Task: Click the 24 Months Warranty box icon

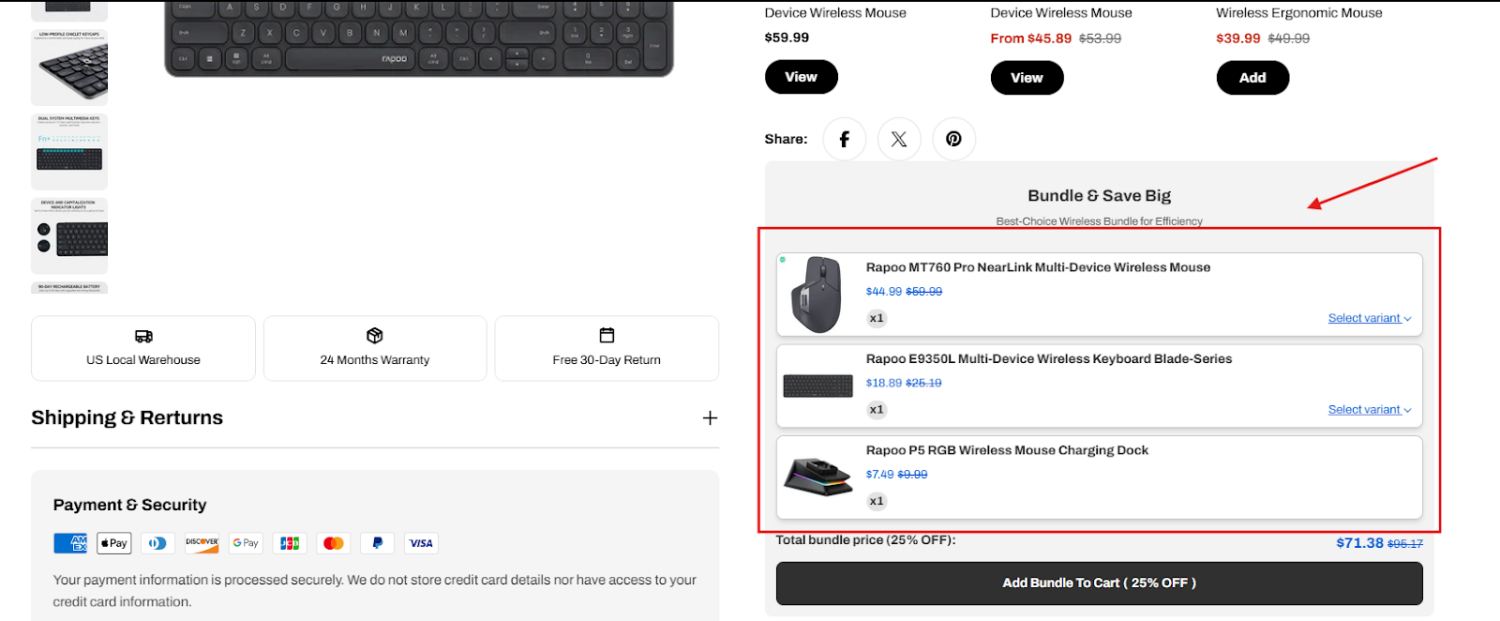Action: pyautogui.click(x=375, y=335)
